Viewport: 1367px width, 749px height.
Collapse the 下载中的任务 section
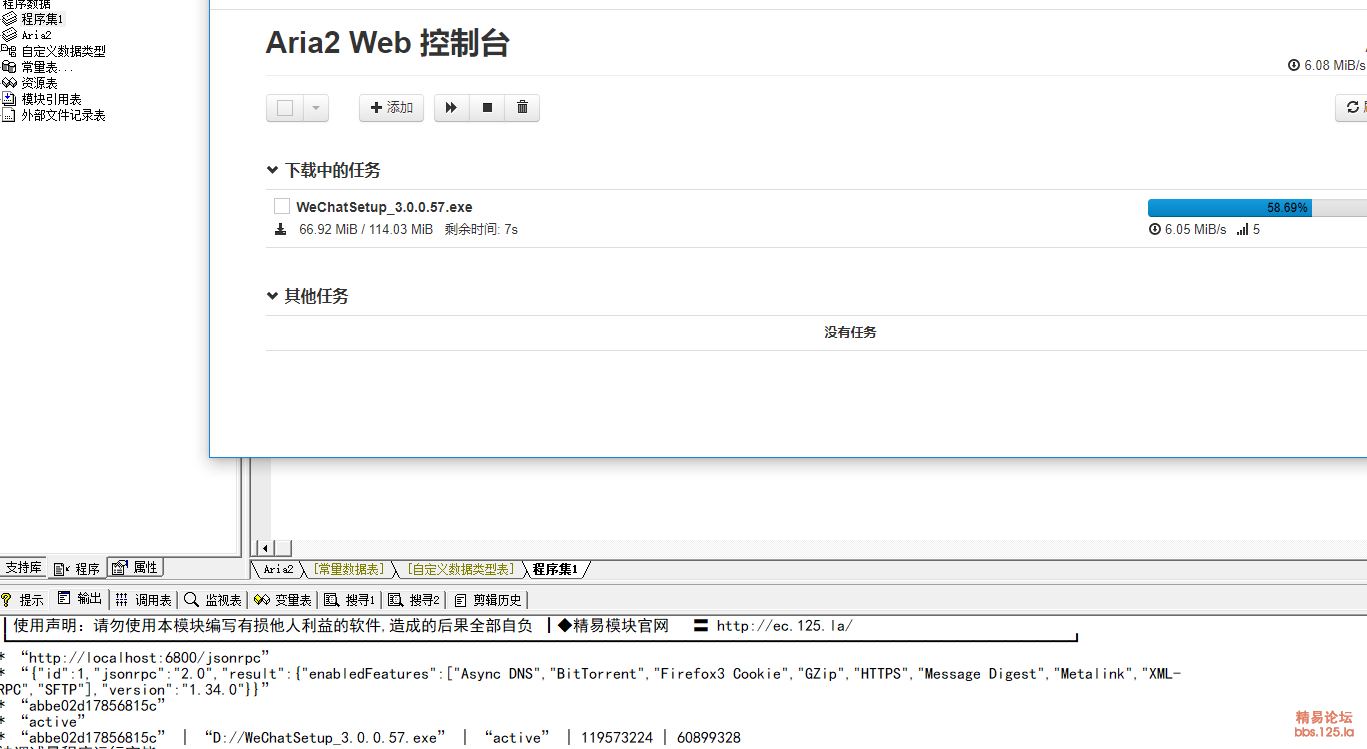coord(272,171)
